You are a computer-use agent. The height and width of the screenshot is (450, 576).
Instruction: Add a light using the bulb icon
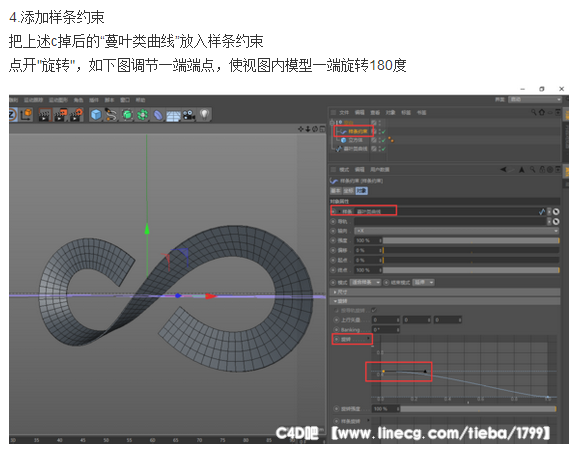click(x=205, y=115)
